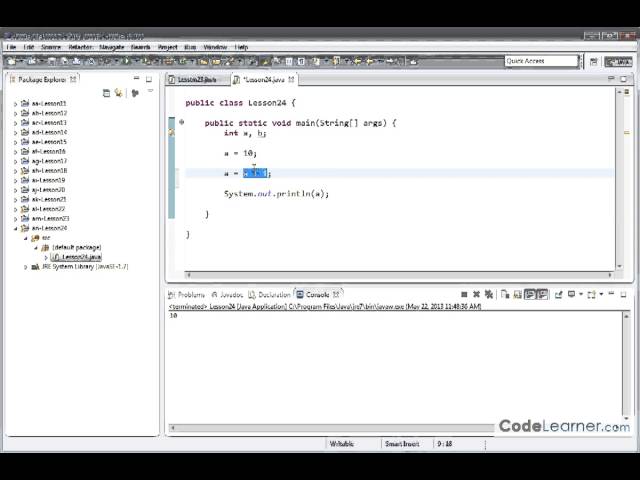
Task: Maximize the Console panel
Action: (623, 294)
